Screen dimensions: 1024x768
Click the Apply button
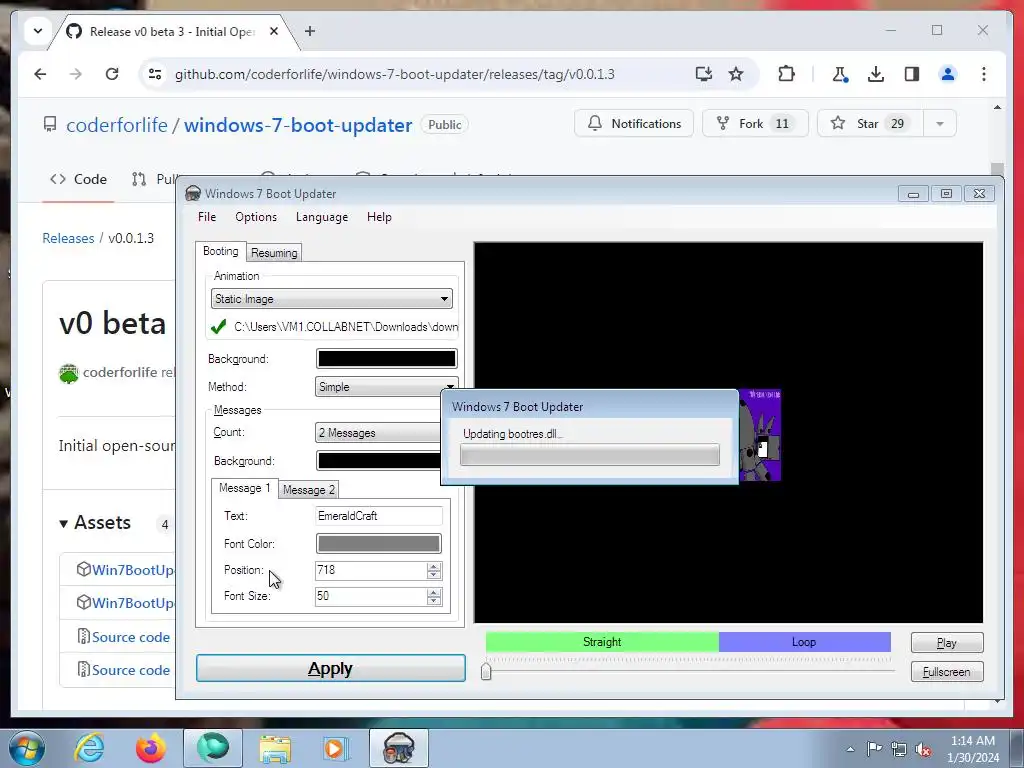click(x=331, y=668)
